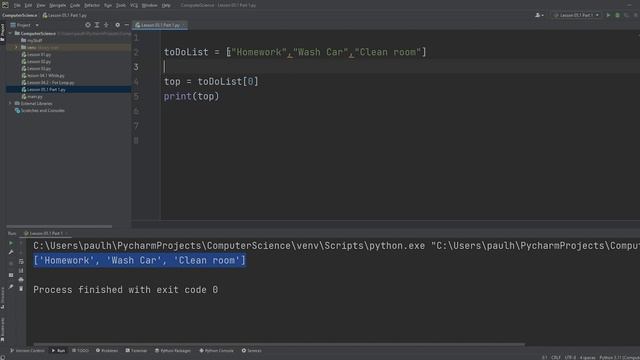Image resolution: width=640 pixels, height=360 pixels.
Task: Open the Navigate menu
Action: click(58, 5)
